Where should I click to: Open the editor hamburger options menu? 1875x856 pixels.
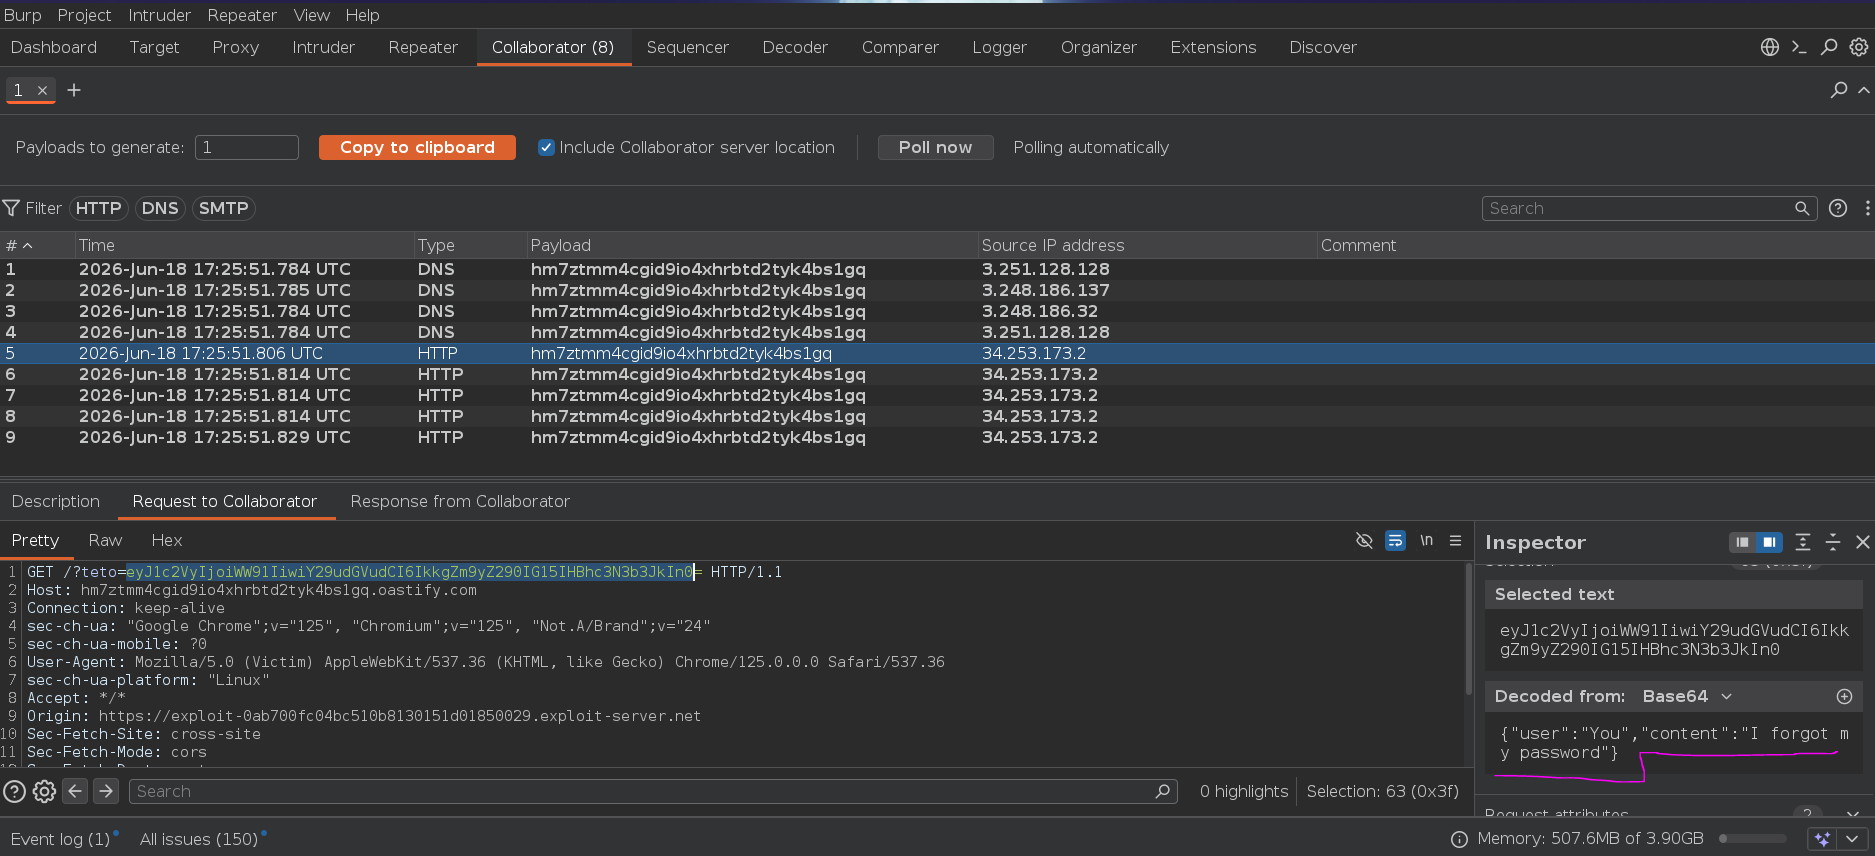click(x=1456, y=541)
